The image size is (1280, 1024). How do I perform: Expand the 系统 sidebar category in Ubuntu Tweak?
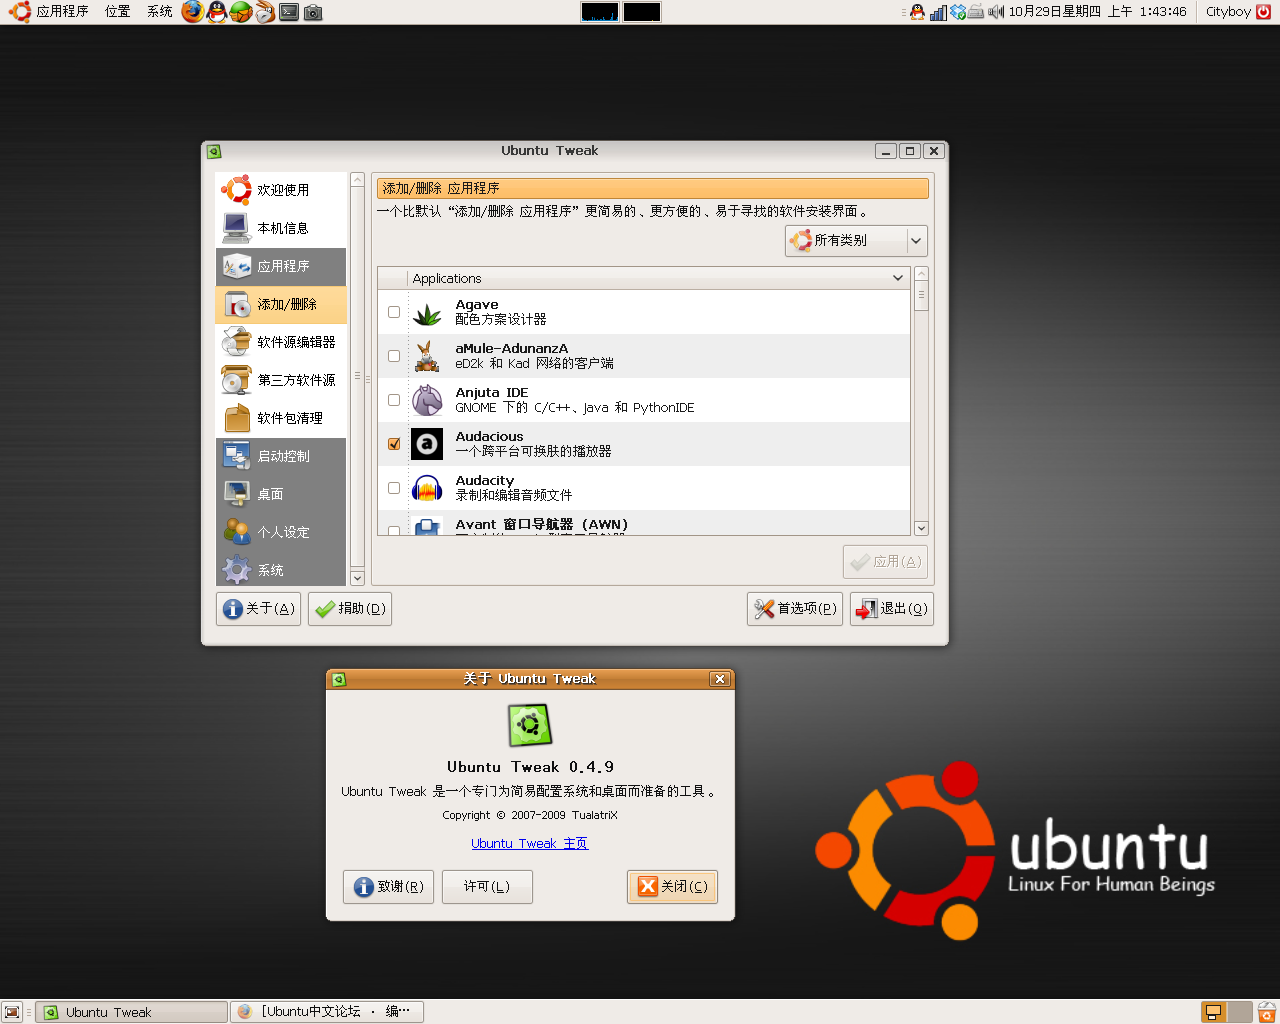[281, 569]
